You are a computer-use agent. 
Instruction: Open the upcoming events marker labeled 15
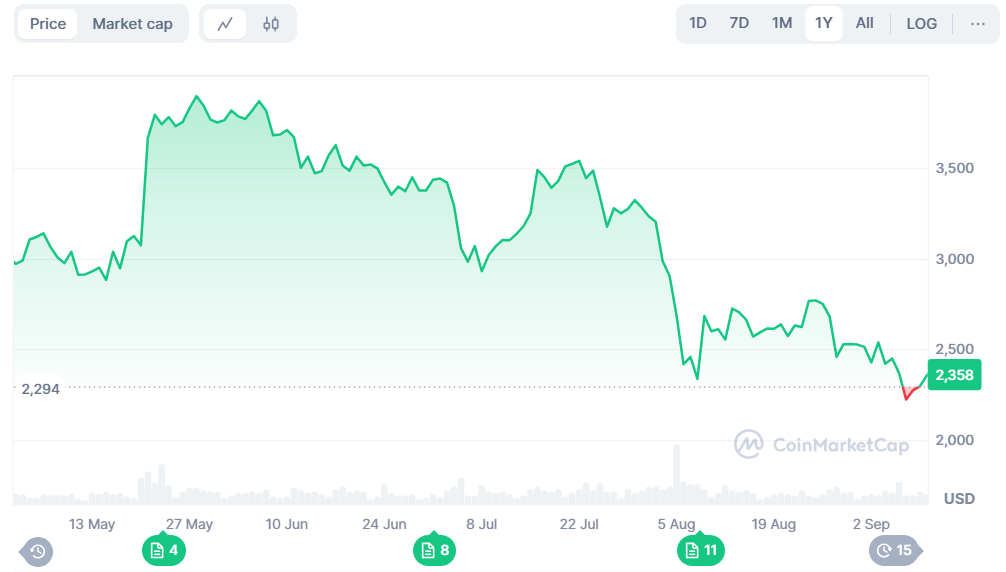(x=894, y=550)
